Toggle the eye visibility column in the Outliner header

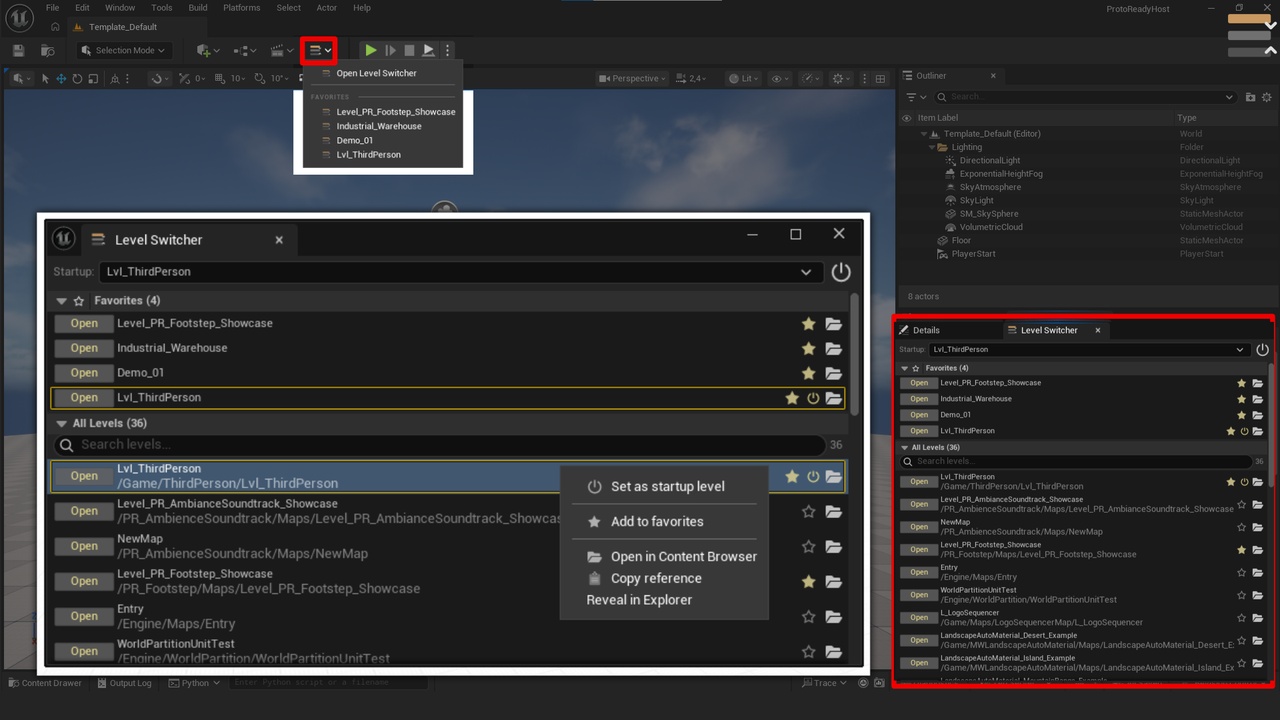click(907, 118)
